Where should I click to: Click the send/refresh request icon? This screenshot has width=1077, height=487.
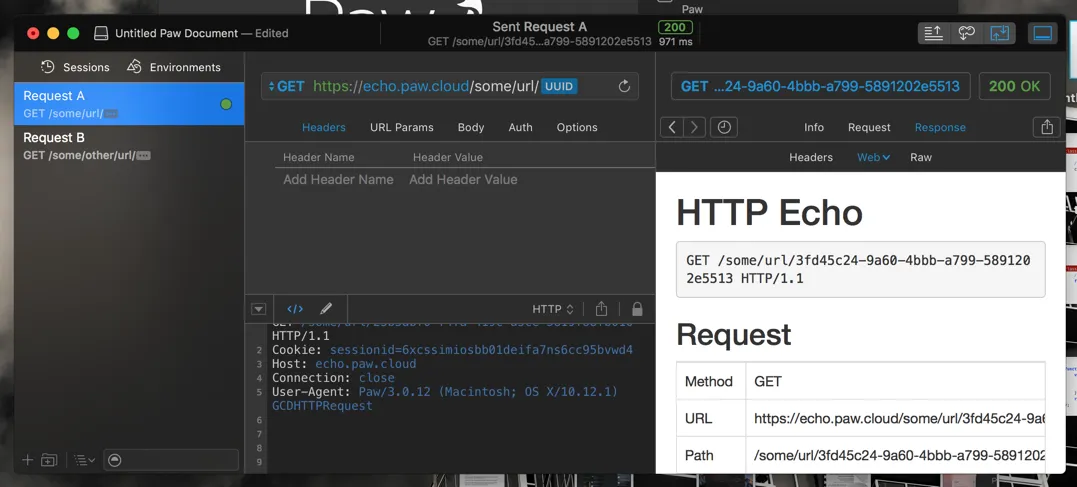tap(624, 87)
